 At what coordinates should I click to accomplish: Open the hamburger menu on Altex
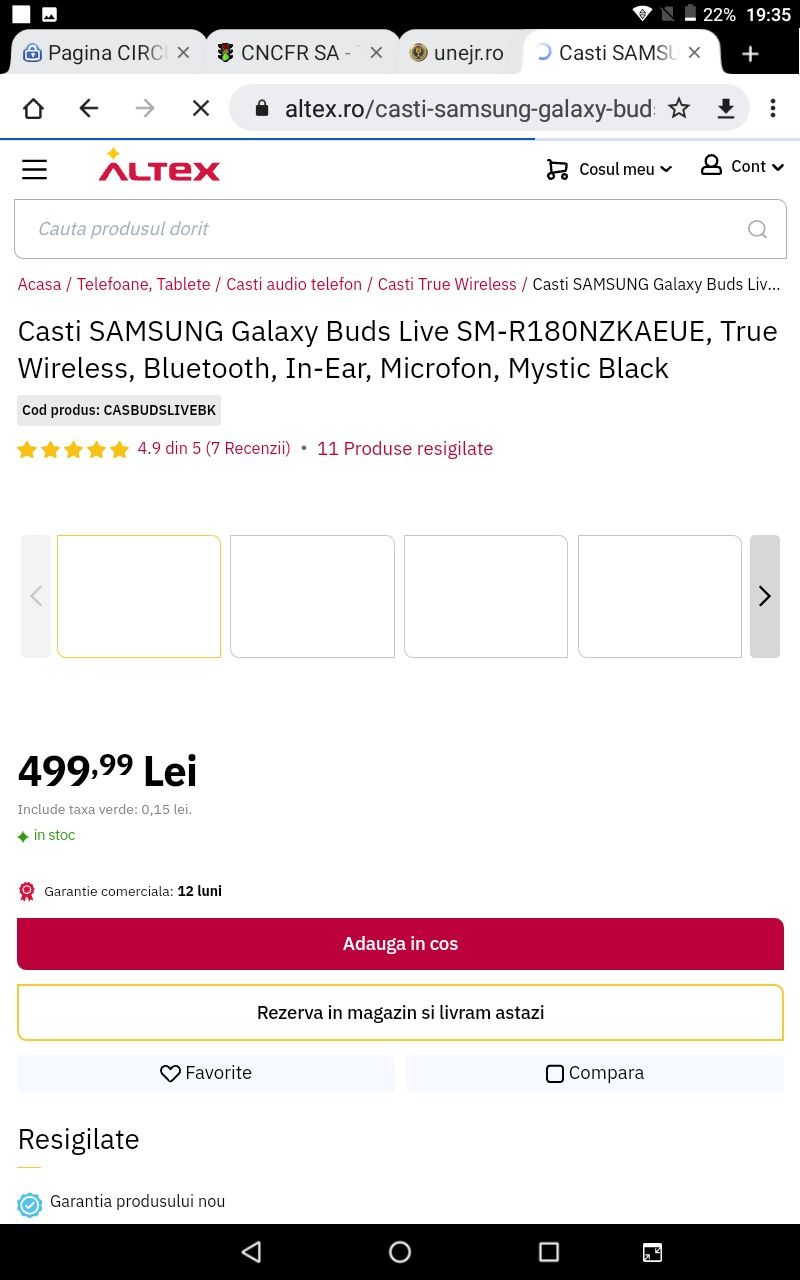click(x=35, y=169)
